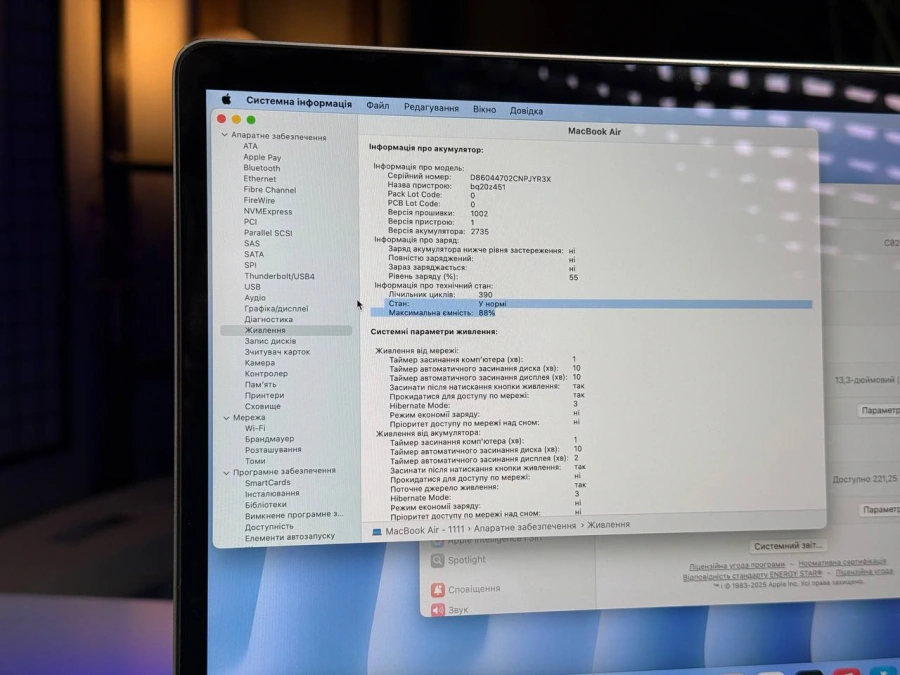The width and height of the screenshot is (900, 675).
Task: Select SPI in the sidebar
Action: click(250, 265)
